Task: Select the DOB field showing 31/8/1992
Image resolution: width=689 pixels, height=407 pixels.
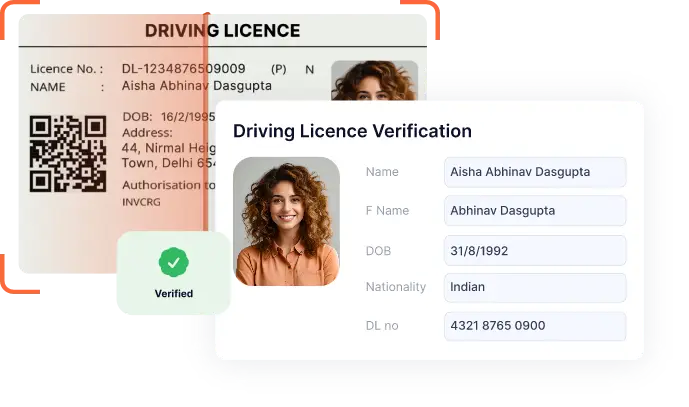Action: pyautogui.click(x=534, y=250)
